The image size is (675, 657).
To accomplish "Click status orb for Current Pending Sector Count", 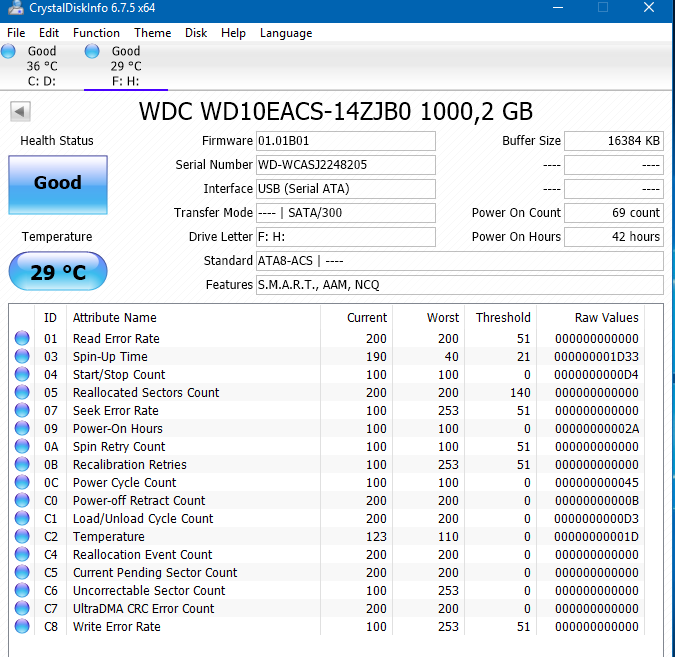I will pos(22,572).
